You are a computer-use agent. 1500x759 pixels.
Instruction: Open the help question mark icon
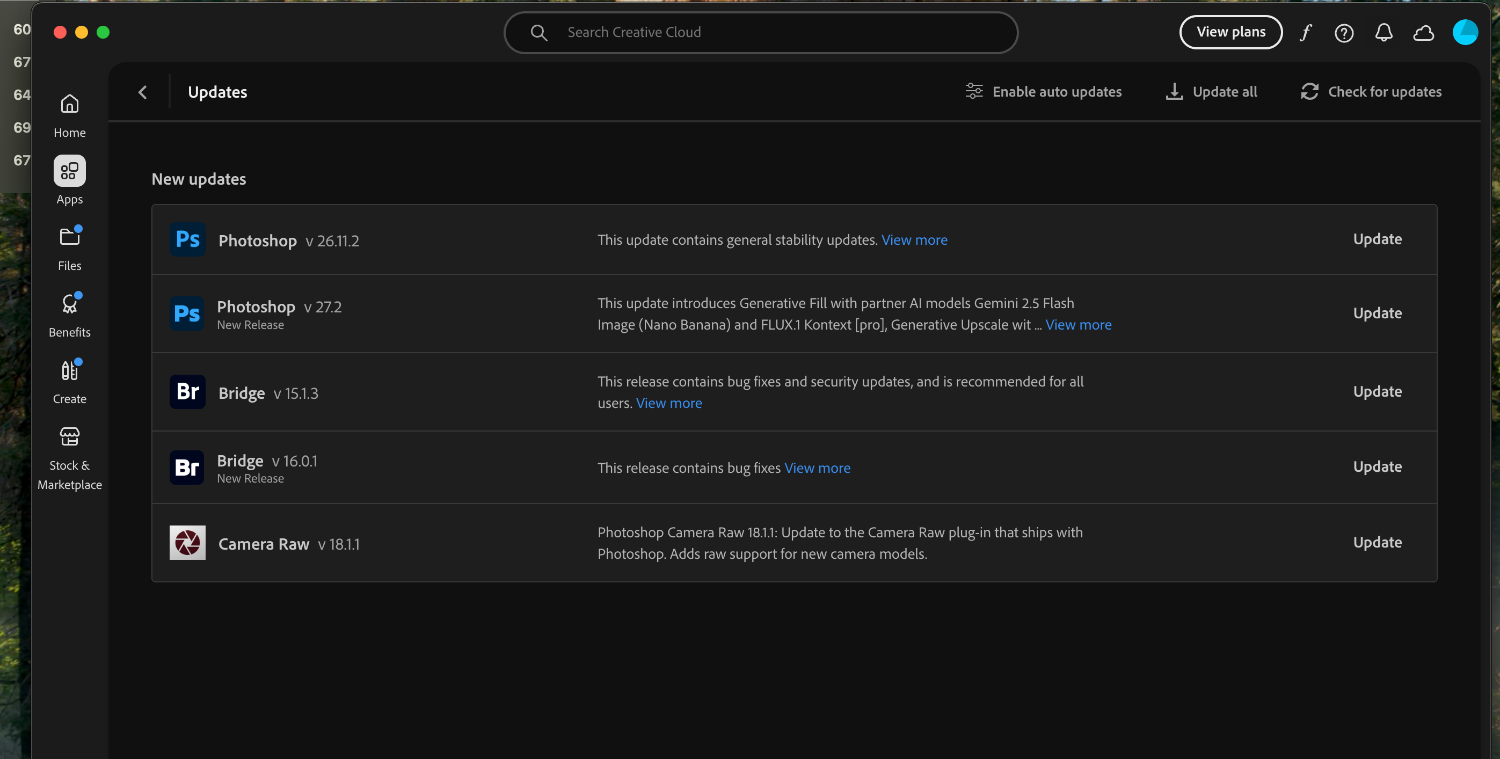click(1344, 33)
